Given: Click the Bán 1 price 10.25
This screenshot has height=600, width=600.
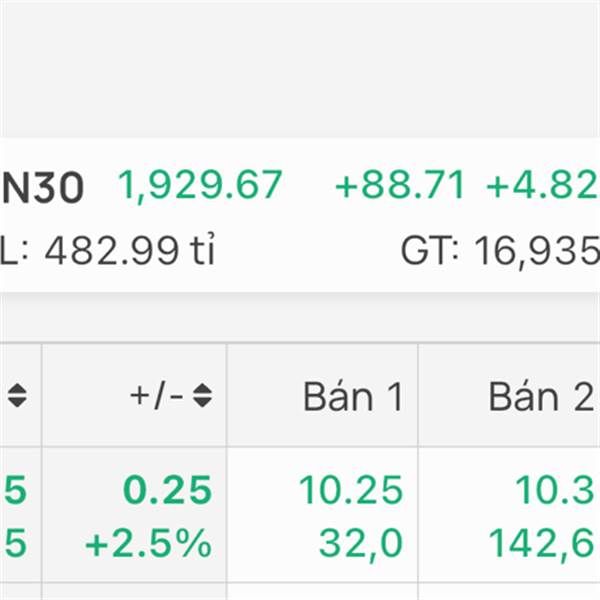Looking at the screenshot, I should 350,490.
